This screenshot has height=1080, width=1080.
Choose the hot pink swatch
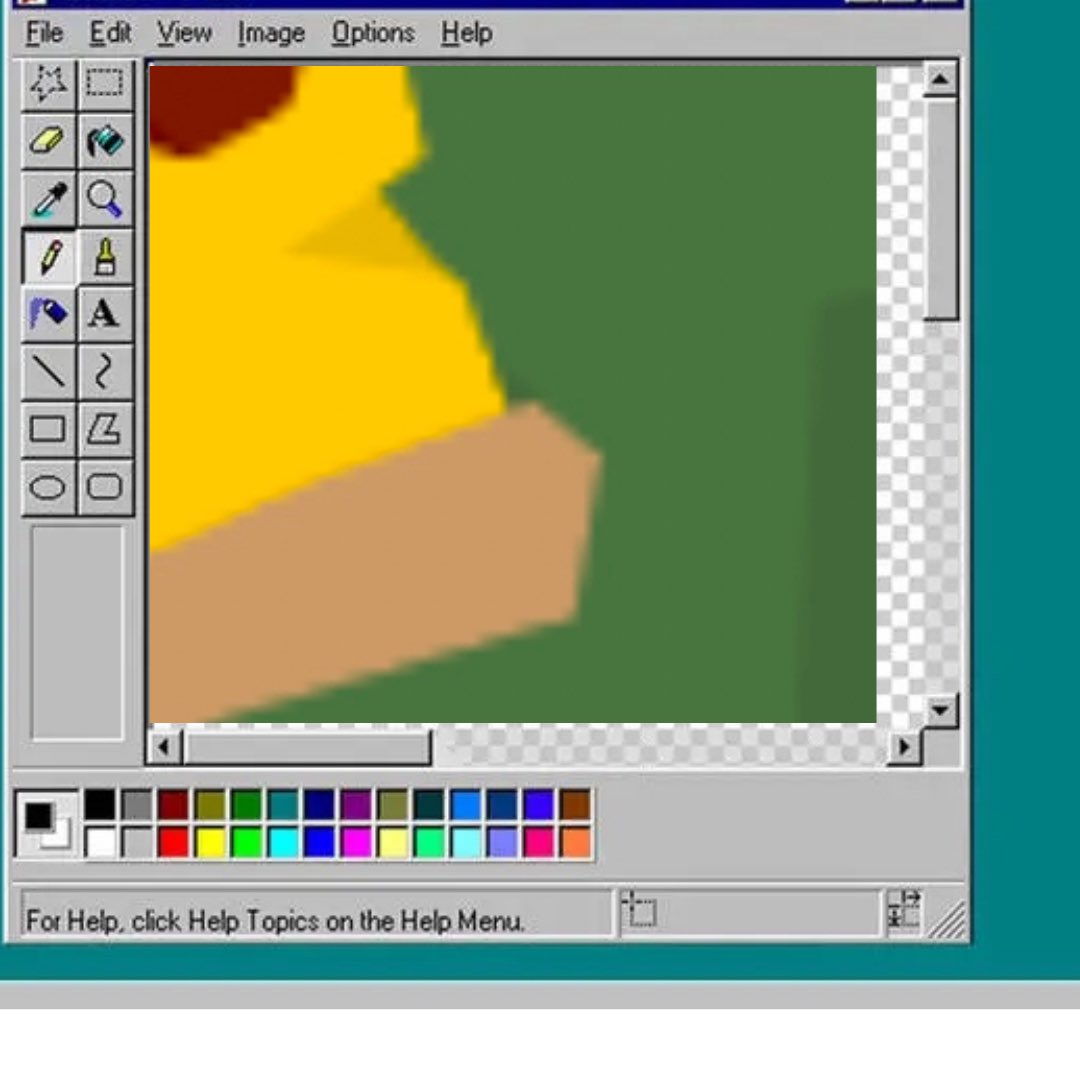pos(539,842)
